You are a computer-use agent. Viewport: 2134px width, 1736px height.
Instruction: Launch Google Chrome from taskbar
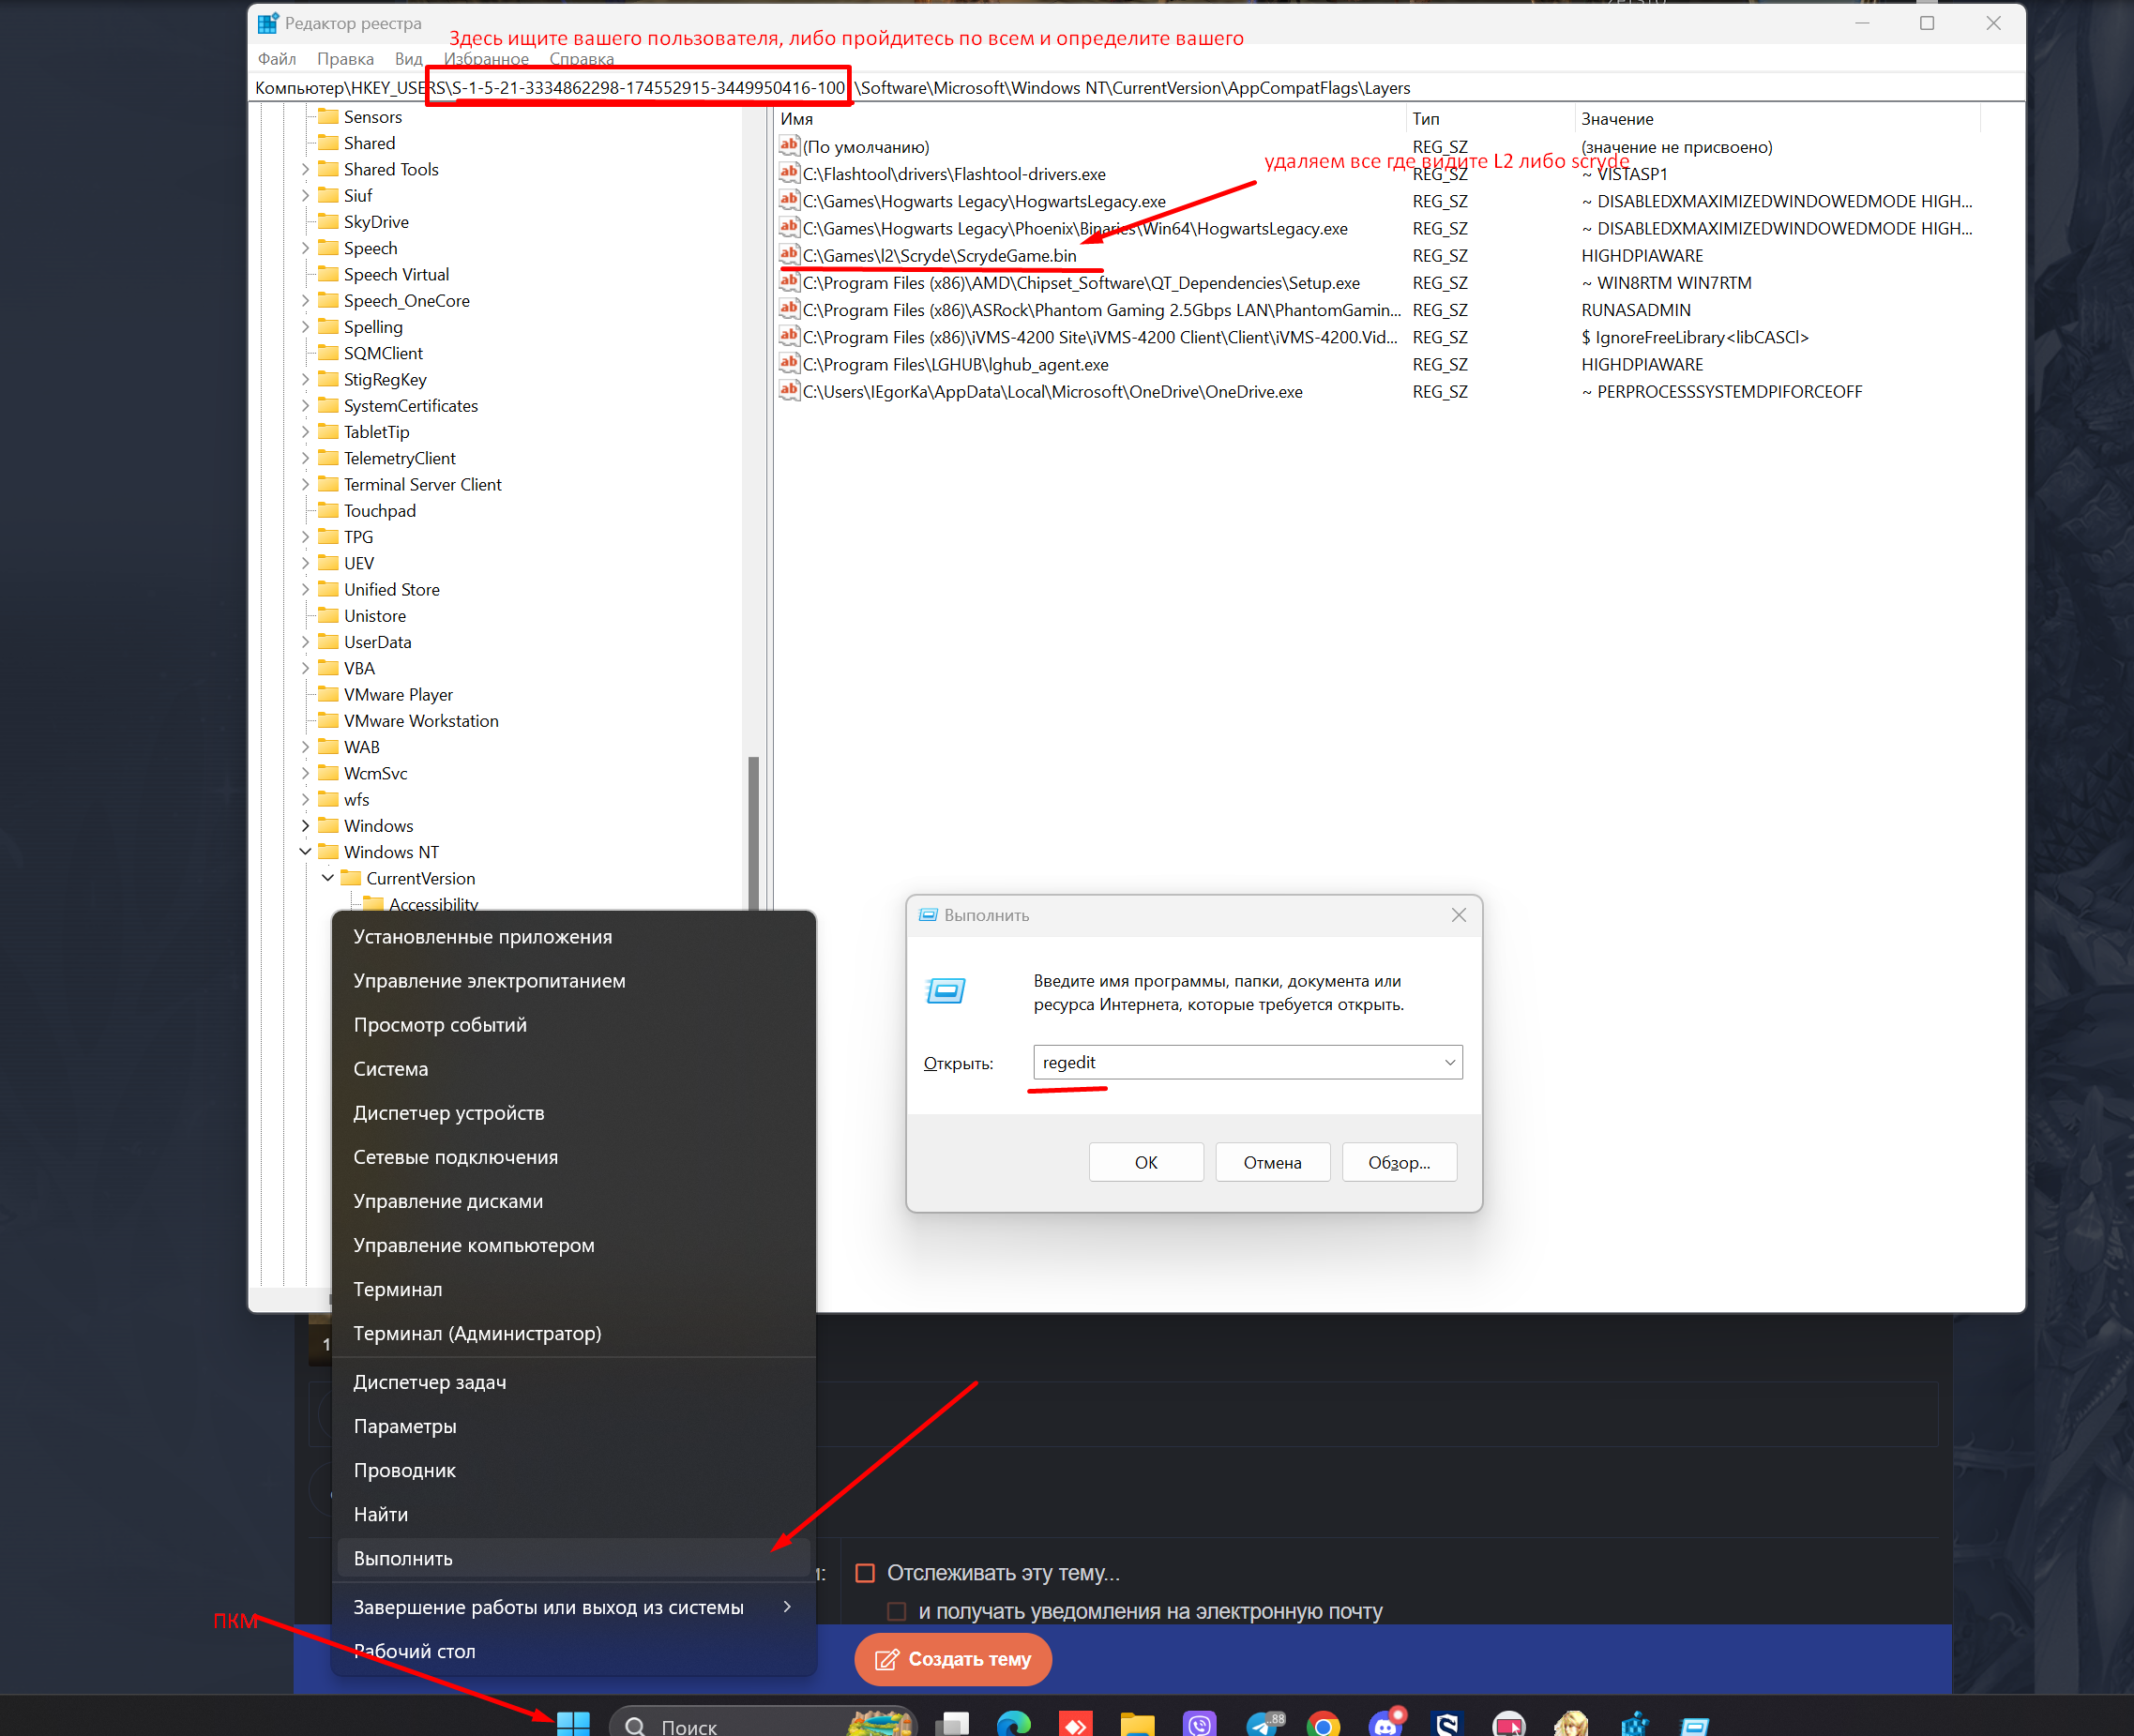[1323, 1724]
